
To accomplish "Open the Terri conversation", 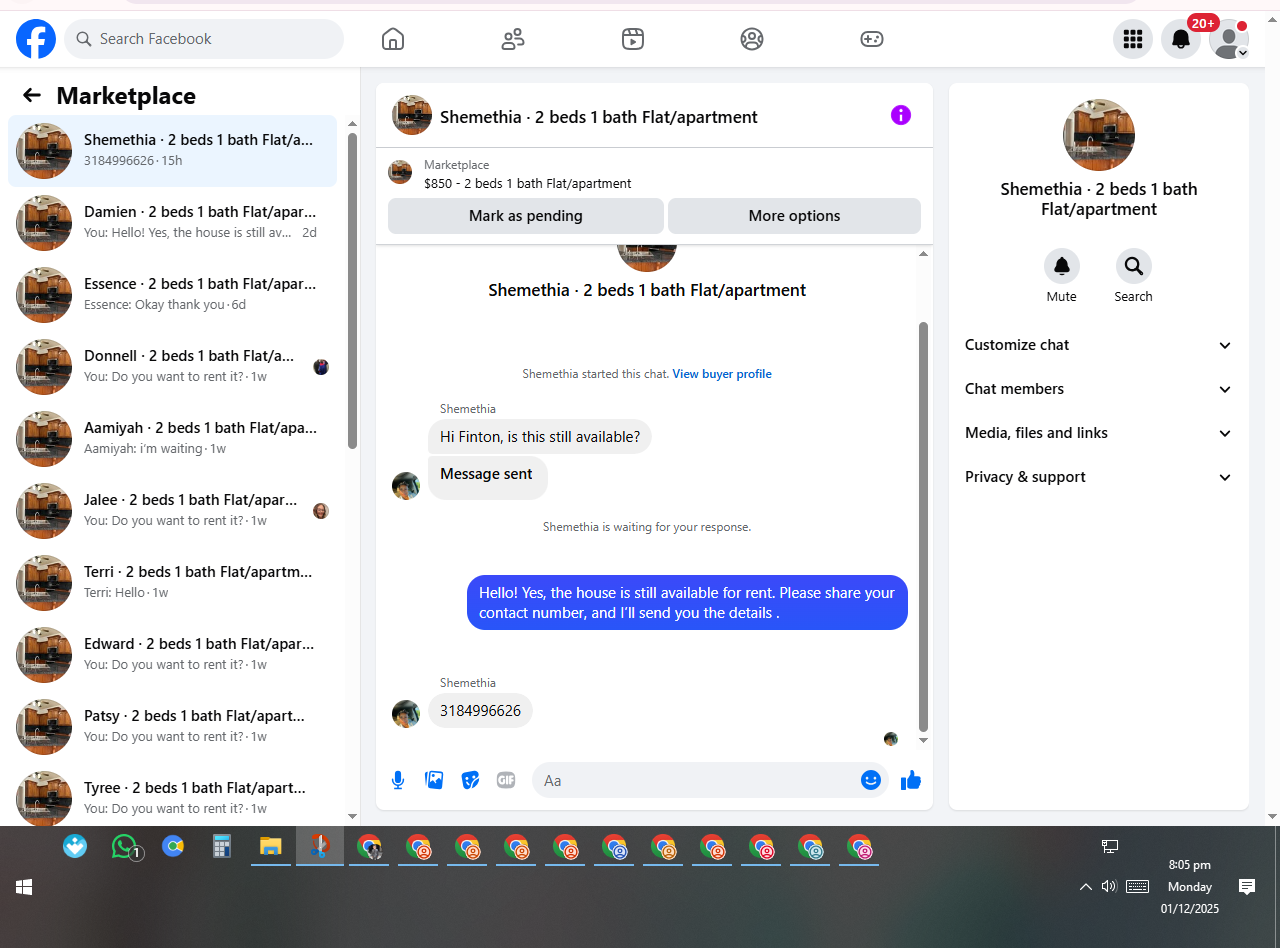I will (172, 583).
